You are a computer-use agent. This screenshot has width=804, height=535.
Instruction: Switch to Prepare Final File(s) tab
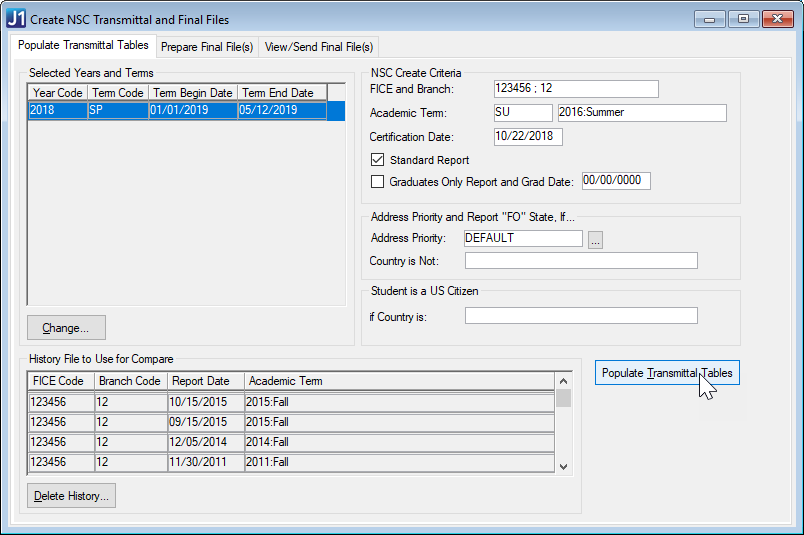pyautogui.click(x=208, y=47)
